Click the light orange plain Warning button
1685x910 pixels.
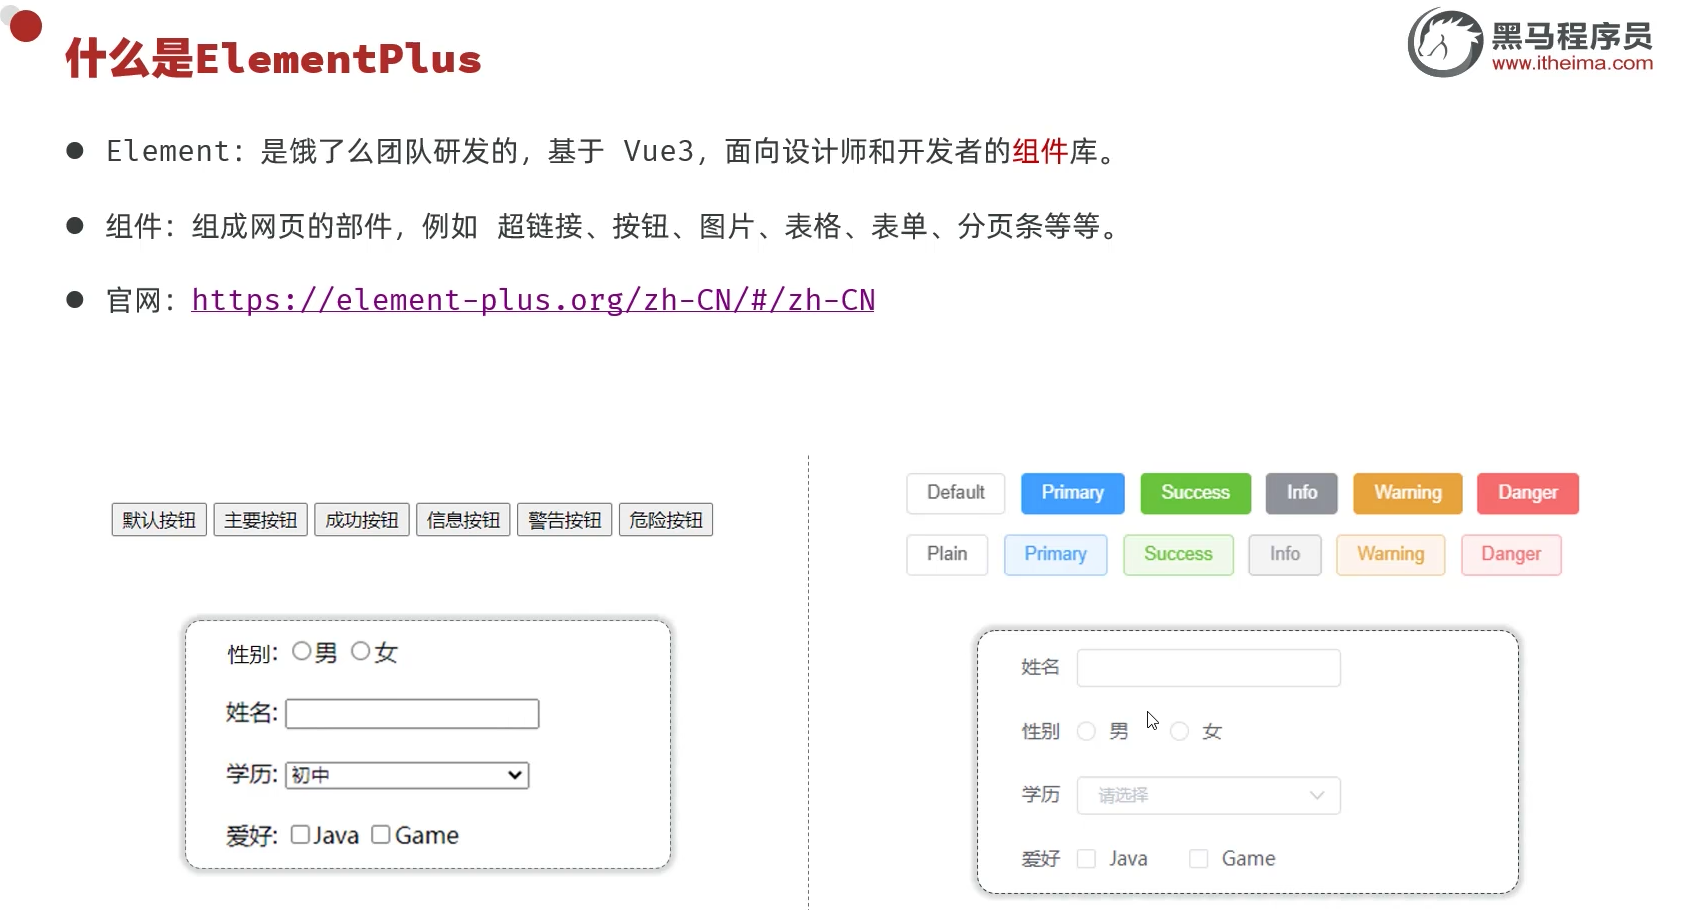pos(1391,554)
